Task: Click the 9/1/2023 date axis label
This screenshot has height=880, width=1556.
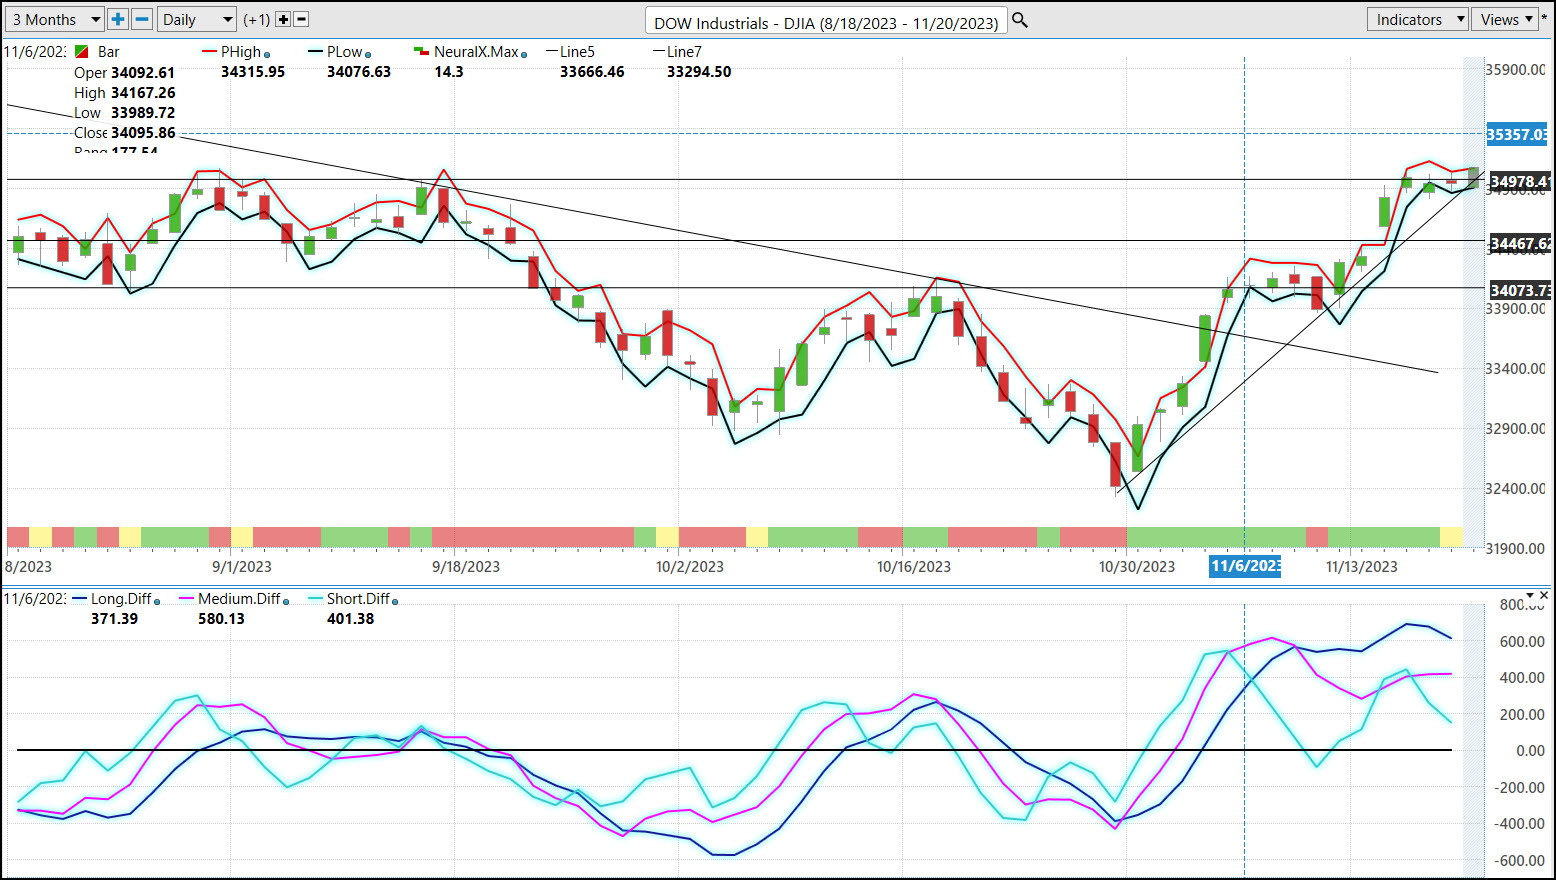Action: (242, 566)
